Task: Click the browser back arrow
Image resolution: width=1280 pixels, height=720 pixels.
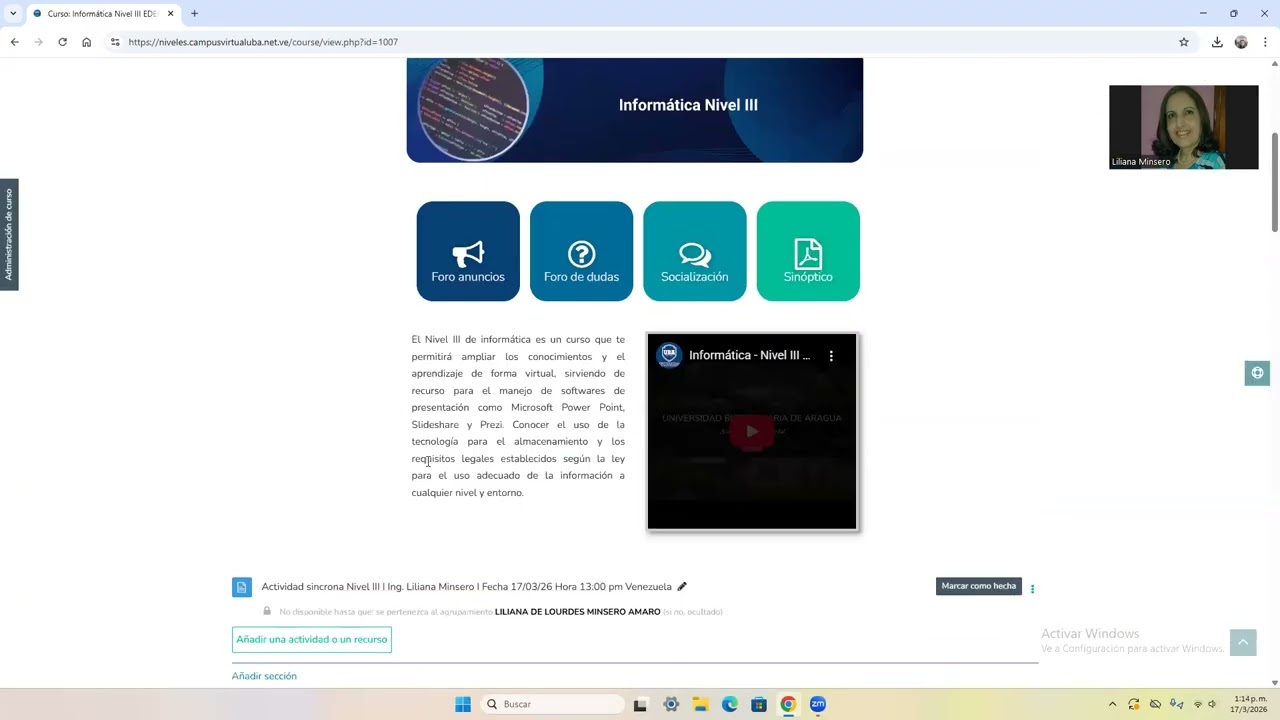Action: click(x=14, y=42)
